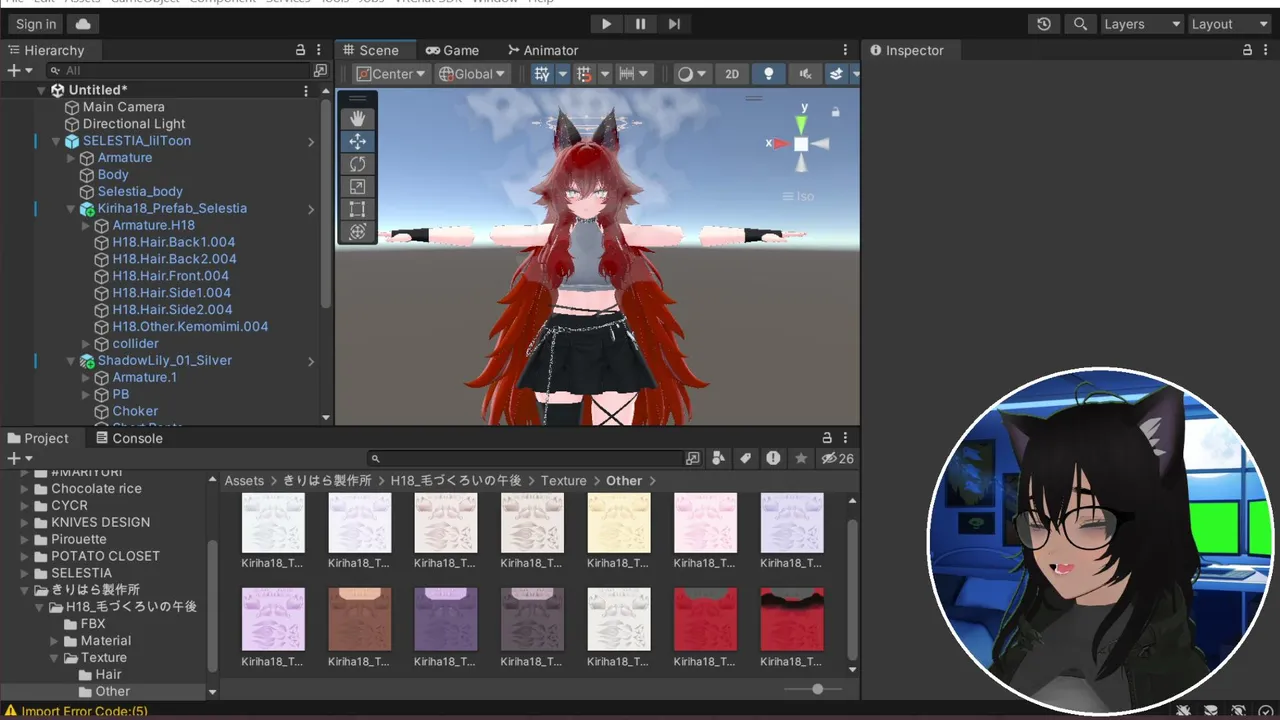Viewport: 1280px width, 720px height.
Task: Click the Step frame button
Action: [x=674, y=24]
